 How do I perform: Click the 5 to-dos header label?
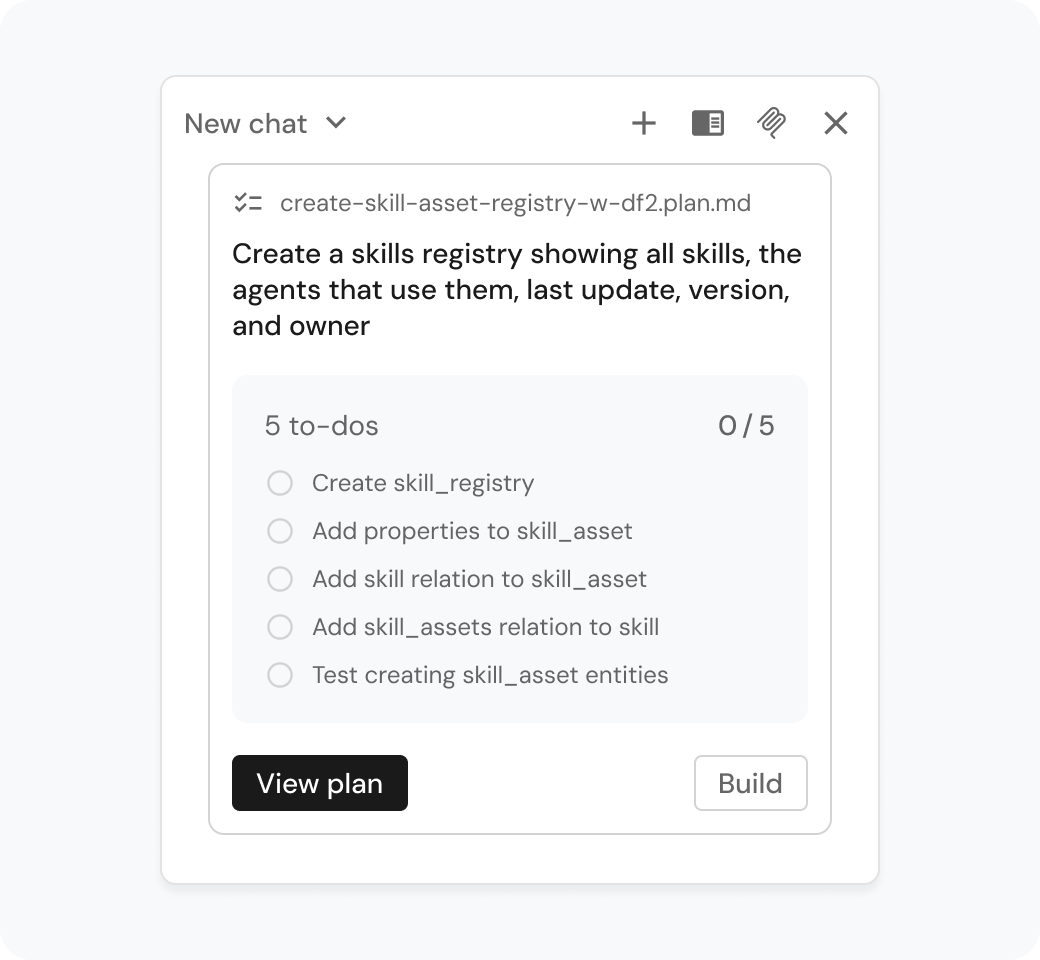tap(322, 426)
